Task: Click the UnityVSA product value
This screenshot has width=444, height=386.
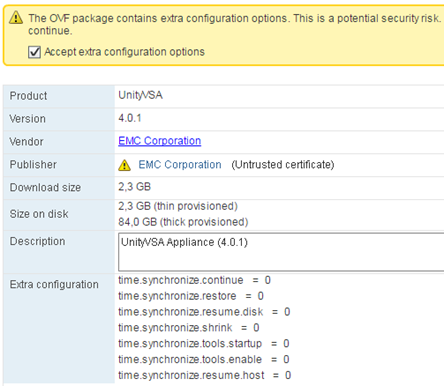Action: click(141, 95)
